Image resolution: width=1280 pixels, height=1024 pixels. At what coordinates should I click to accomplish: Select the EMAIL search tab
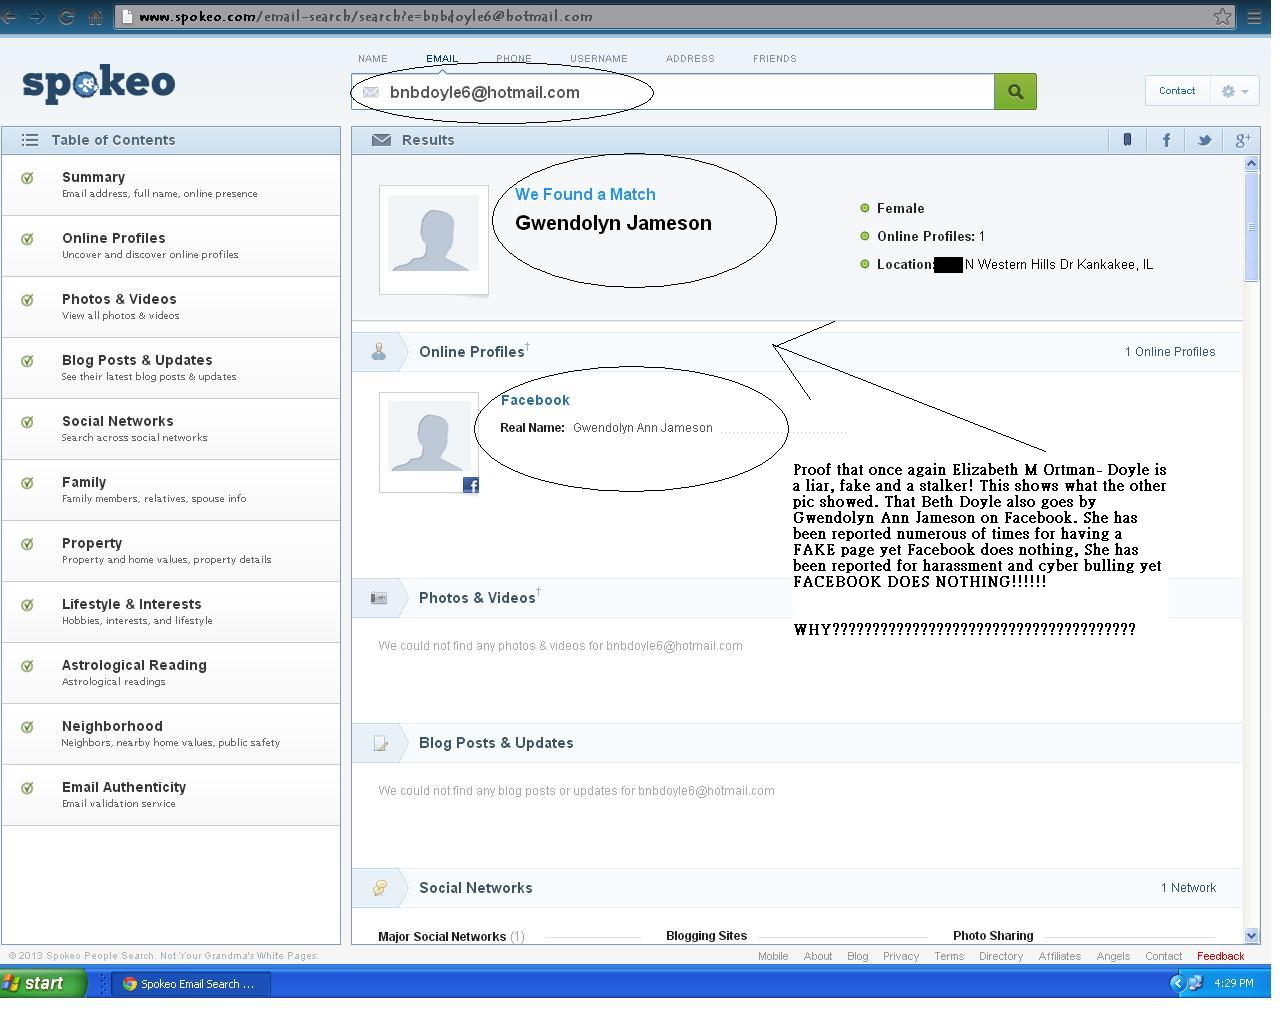click(x=442, y=59)
